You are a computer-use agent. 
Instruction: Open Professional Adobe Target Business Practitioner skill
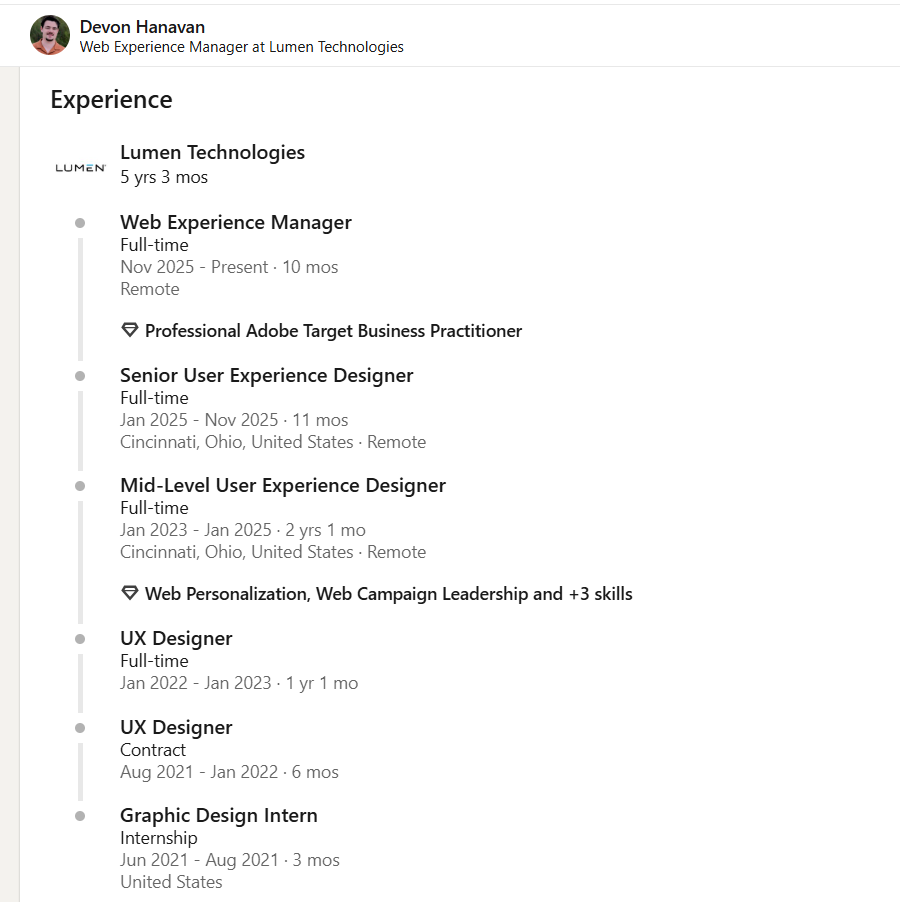point(333,331)
